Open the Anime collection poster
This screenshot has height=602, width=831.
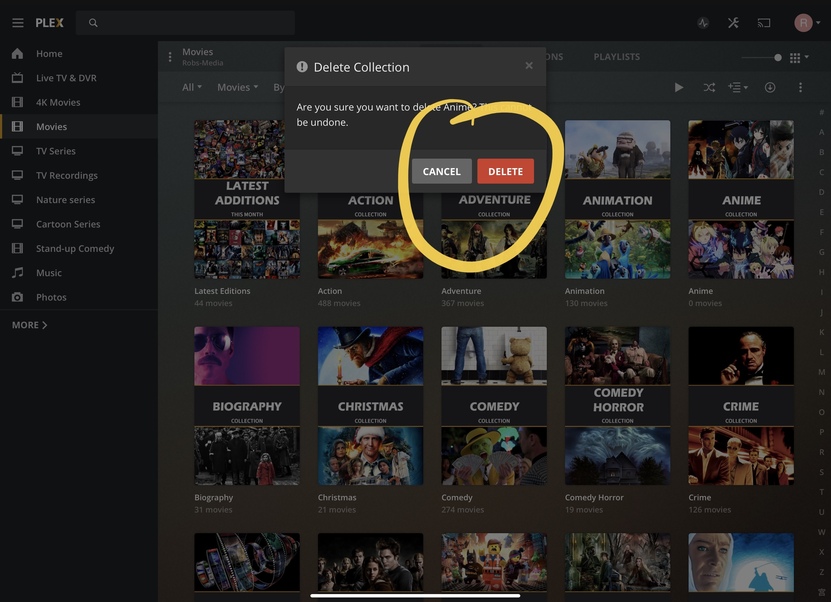(741, 199)
